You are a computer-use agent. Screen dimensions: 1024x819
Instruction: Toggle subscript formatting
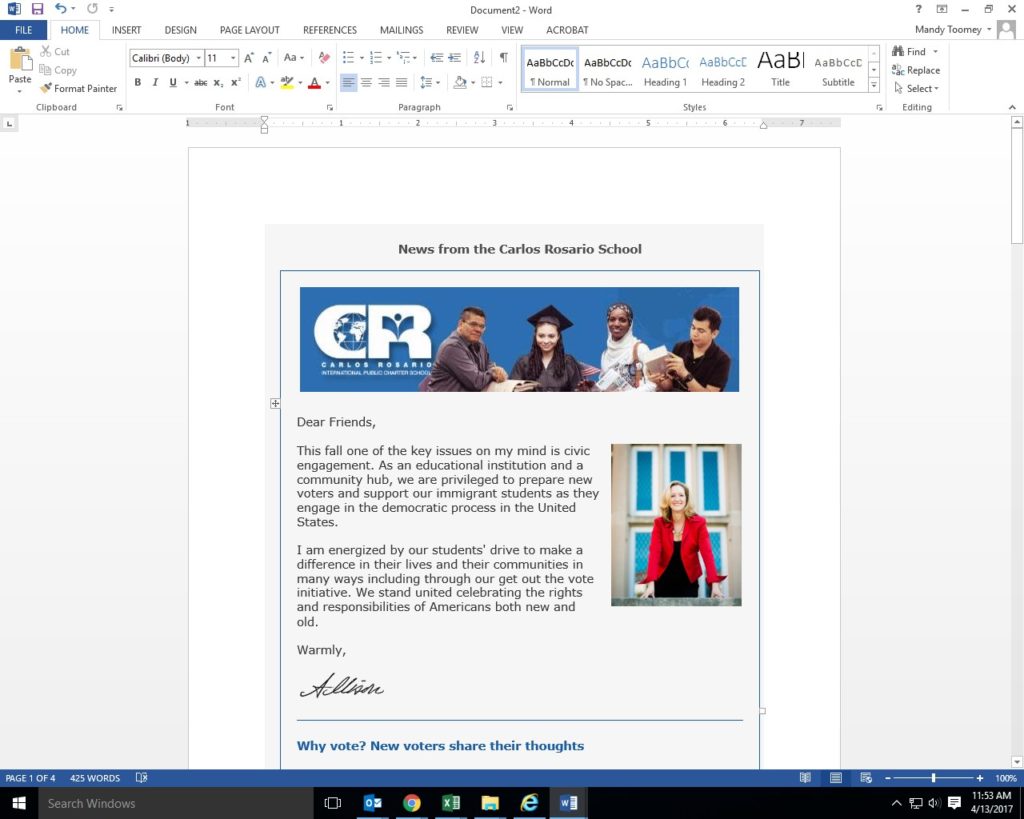pyautogui.click(x=218, y=82)
